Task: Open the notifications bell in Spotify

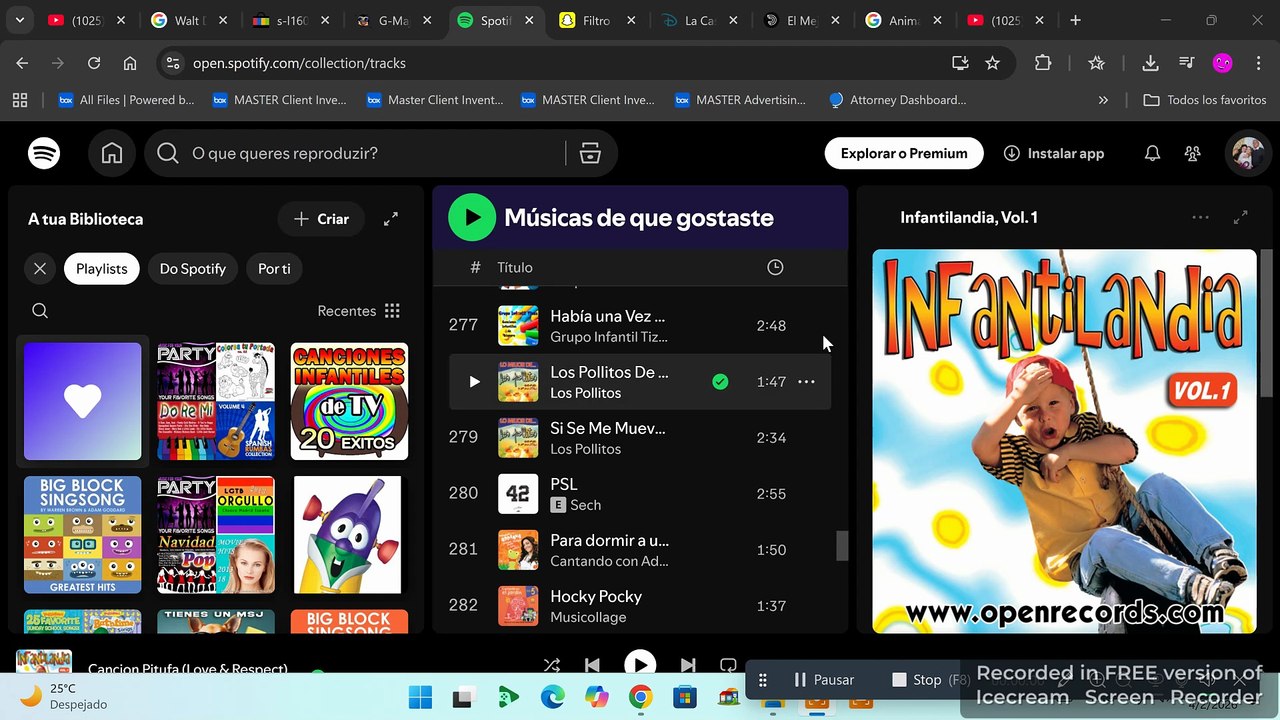Action: point(1152,154)
